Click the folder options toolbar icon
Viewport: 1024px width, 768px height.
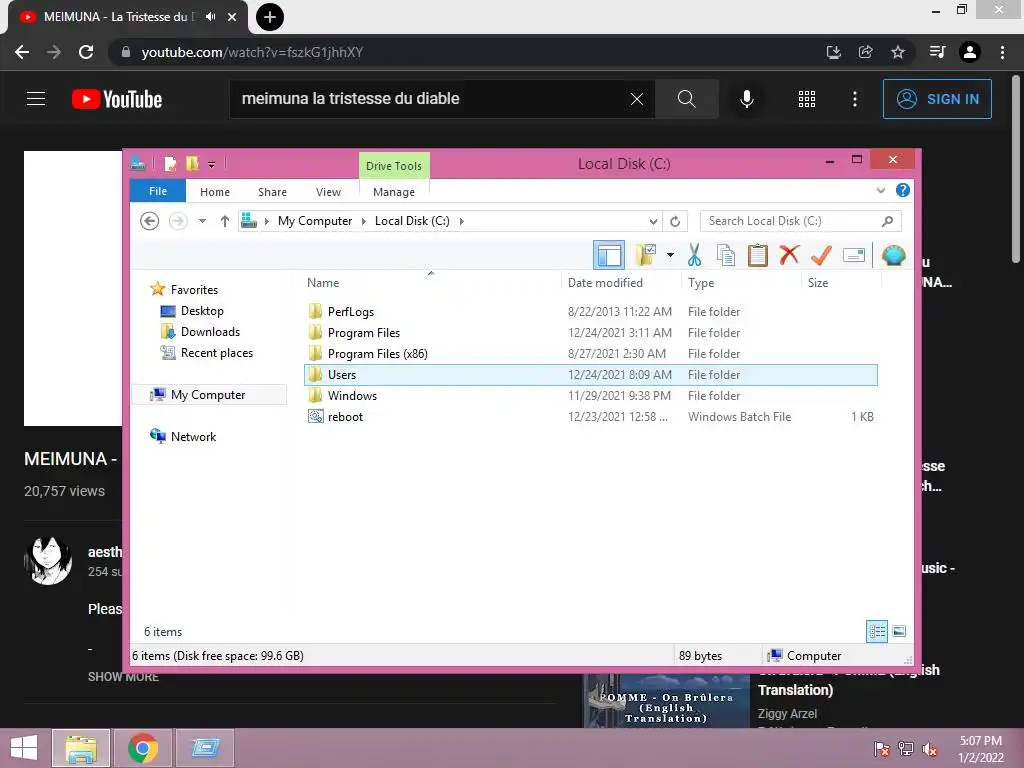coord(646,255)
